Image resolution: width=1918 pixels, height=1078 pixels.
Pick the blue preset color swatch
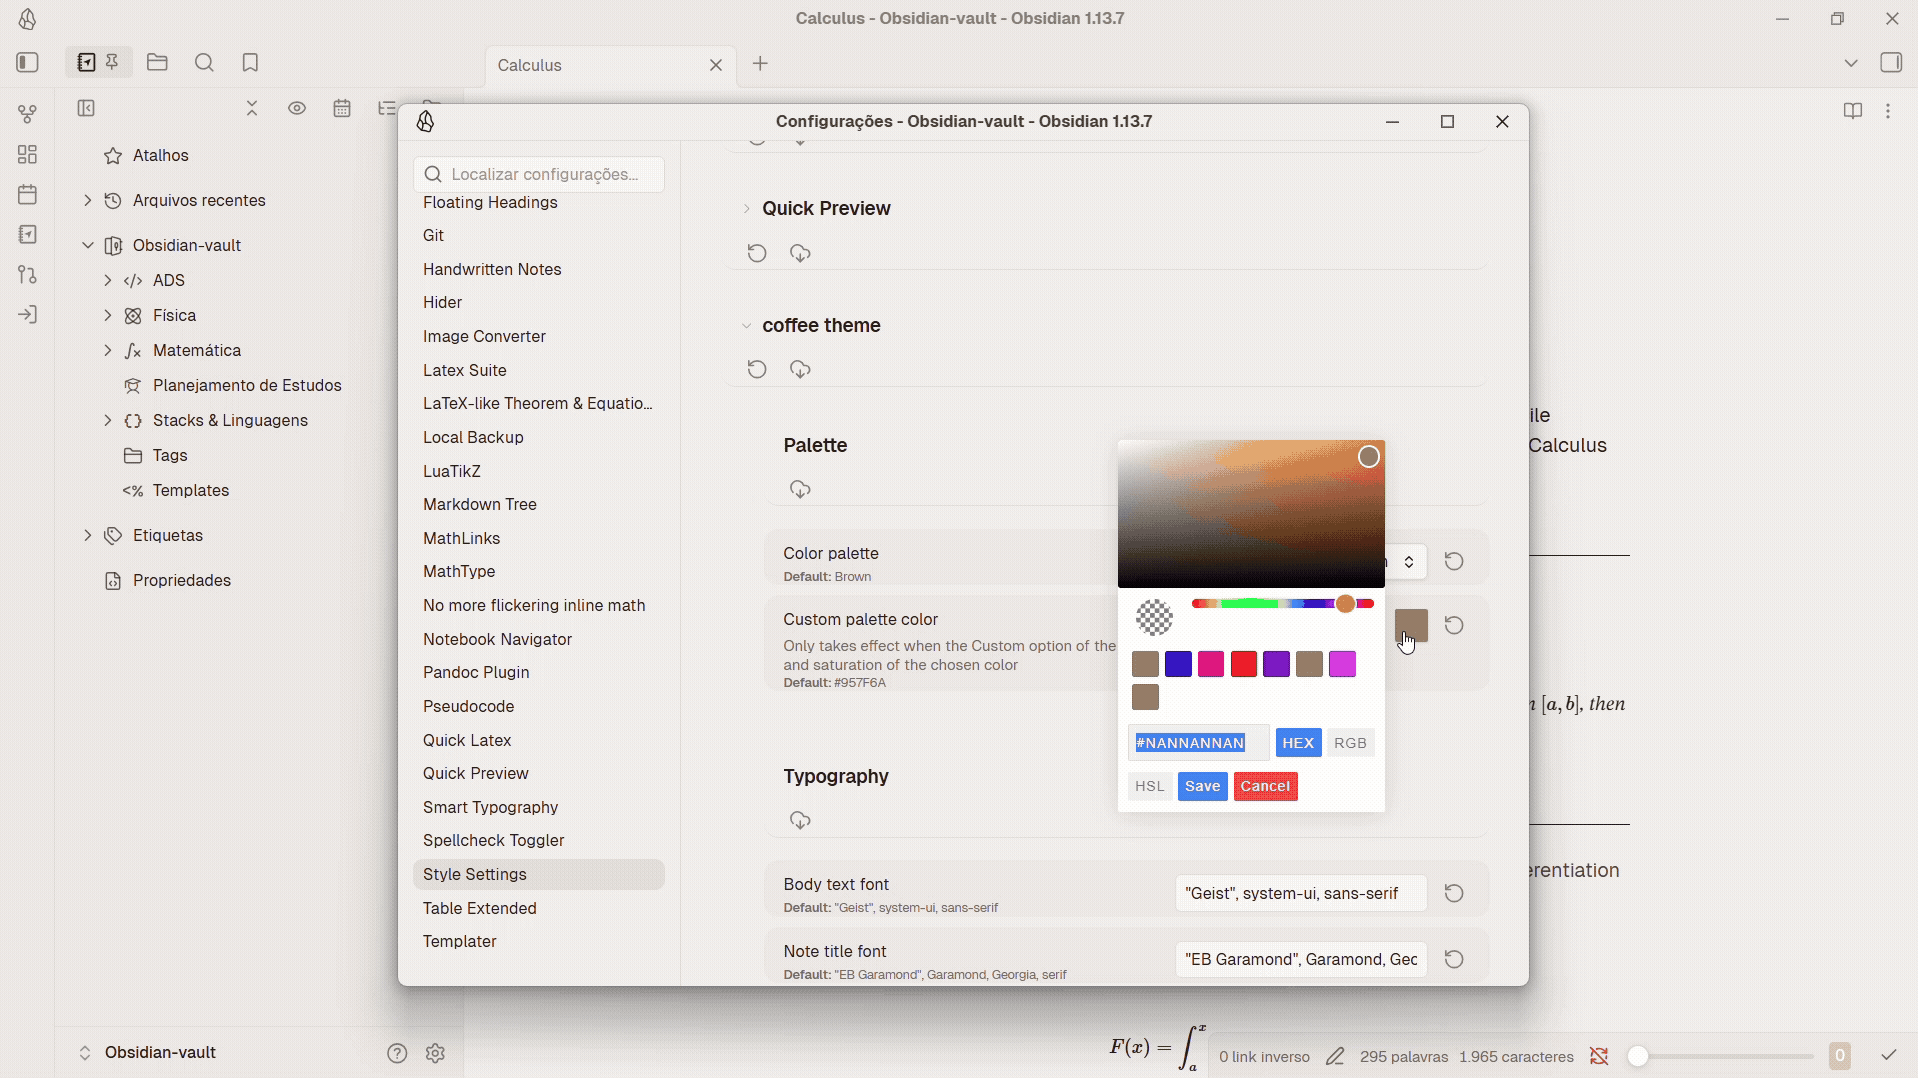point(1178,664)
